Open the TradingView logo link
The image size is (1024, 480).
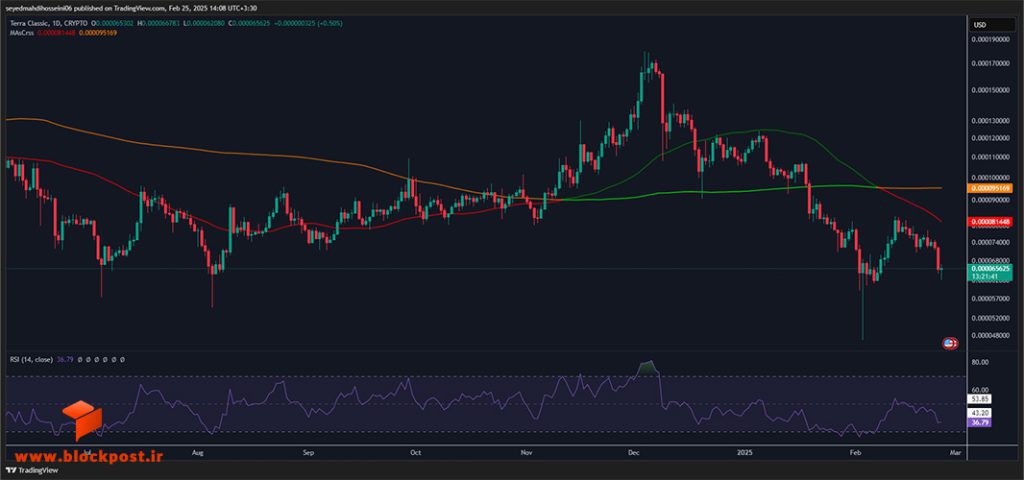pos(32,471)
